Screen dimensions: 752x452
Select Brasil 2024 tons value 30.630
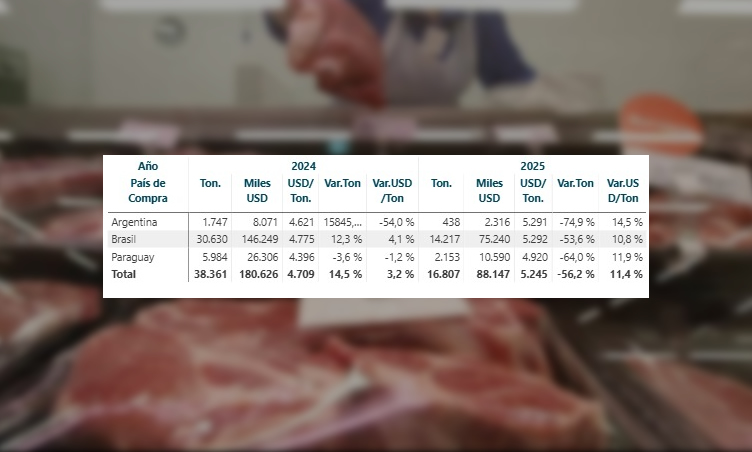[212, 239]
